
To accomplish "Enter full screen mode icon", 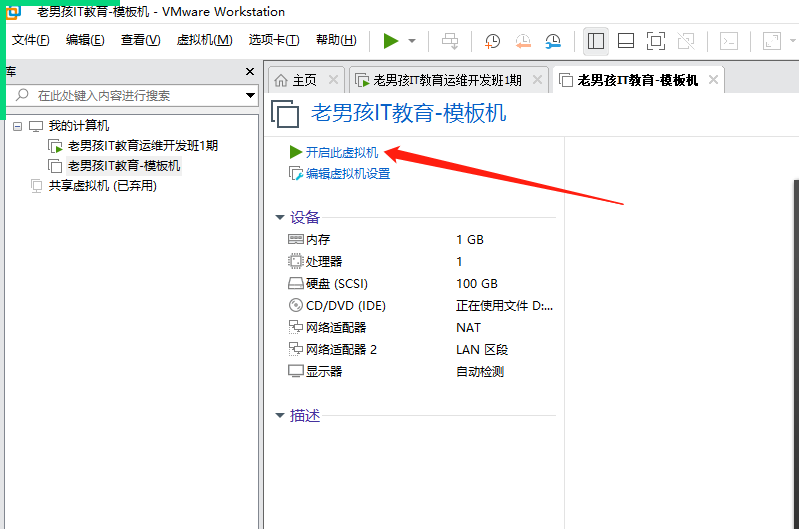I will 656,41.
